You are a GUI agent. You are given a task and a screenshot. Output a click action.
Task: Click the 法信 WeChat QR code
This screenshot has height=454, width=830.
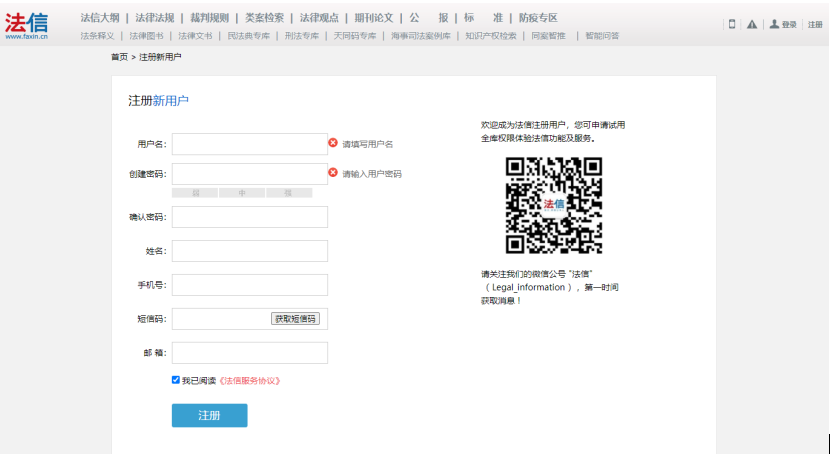click(554, 205)
